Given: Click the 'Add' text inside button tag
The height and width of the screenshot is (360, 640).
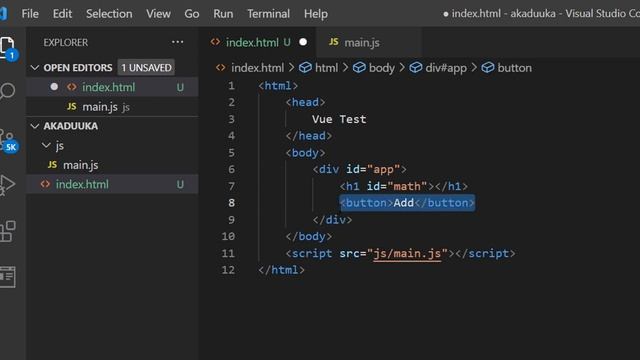Looking at the screenshot, I should [x=404, y=203].
